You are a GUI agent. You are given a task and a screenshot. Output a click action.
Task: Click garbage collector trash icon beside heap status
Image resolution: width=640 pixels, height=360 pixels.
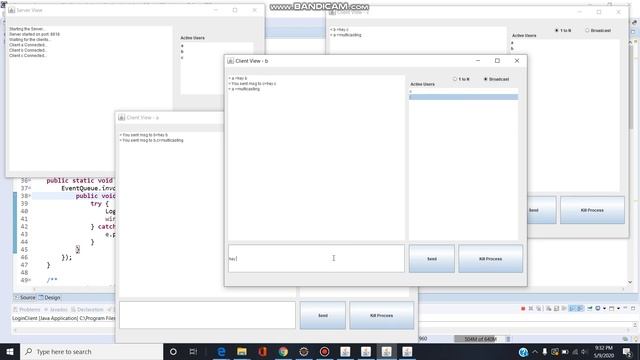508,339
